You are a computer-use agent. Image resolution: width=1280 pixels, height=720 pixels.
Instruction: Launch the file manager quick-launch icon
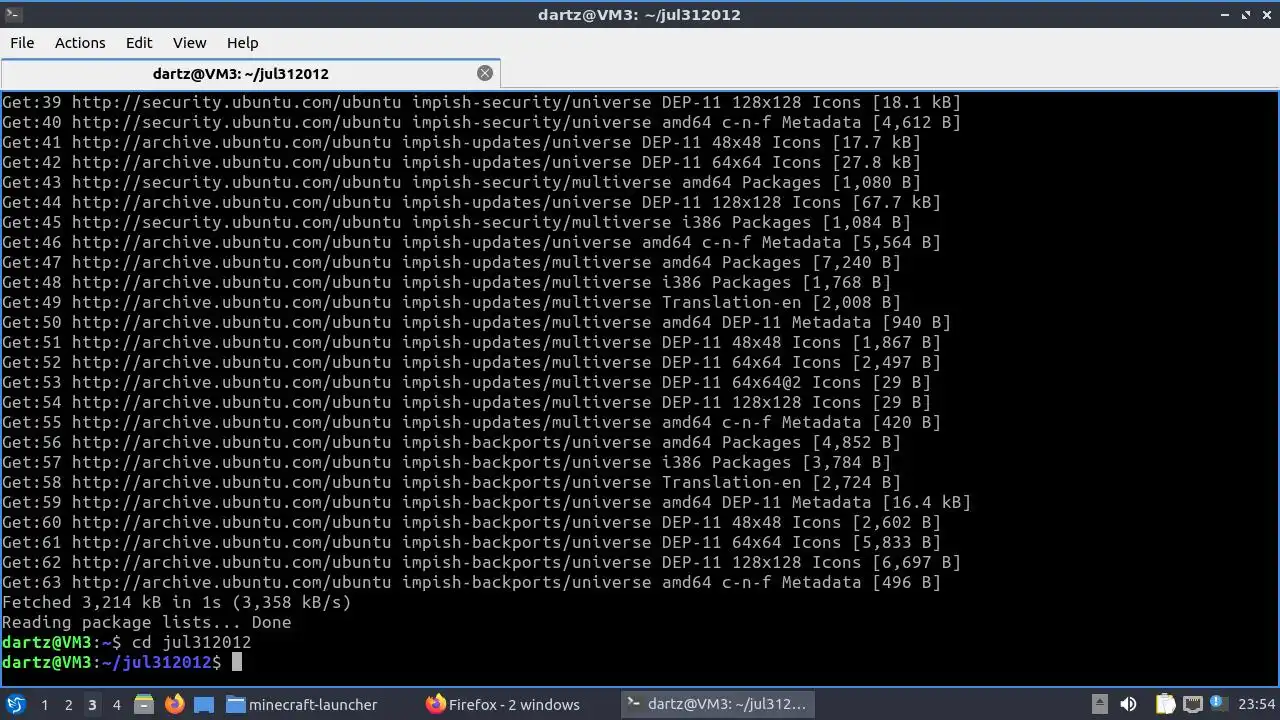tap(144, 704)
